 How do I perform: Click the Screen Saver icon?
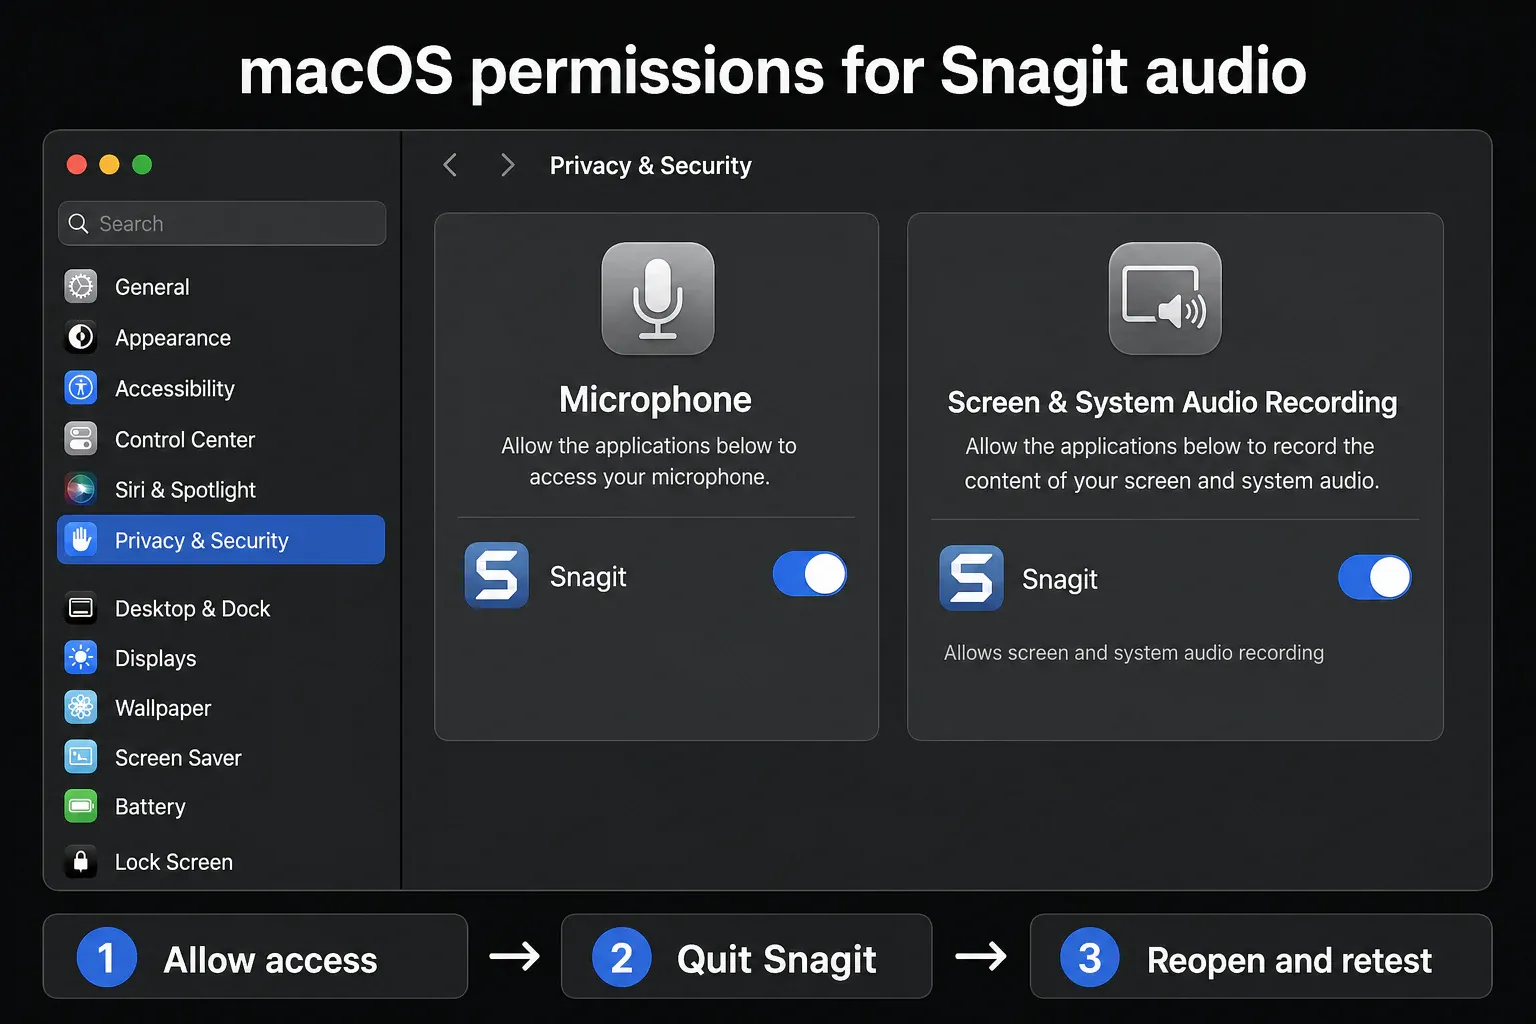[x=81, y=757]
